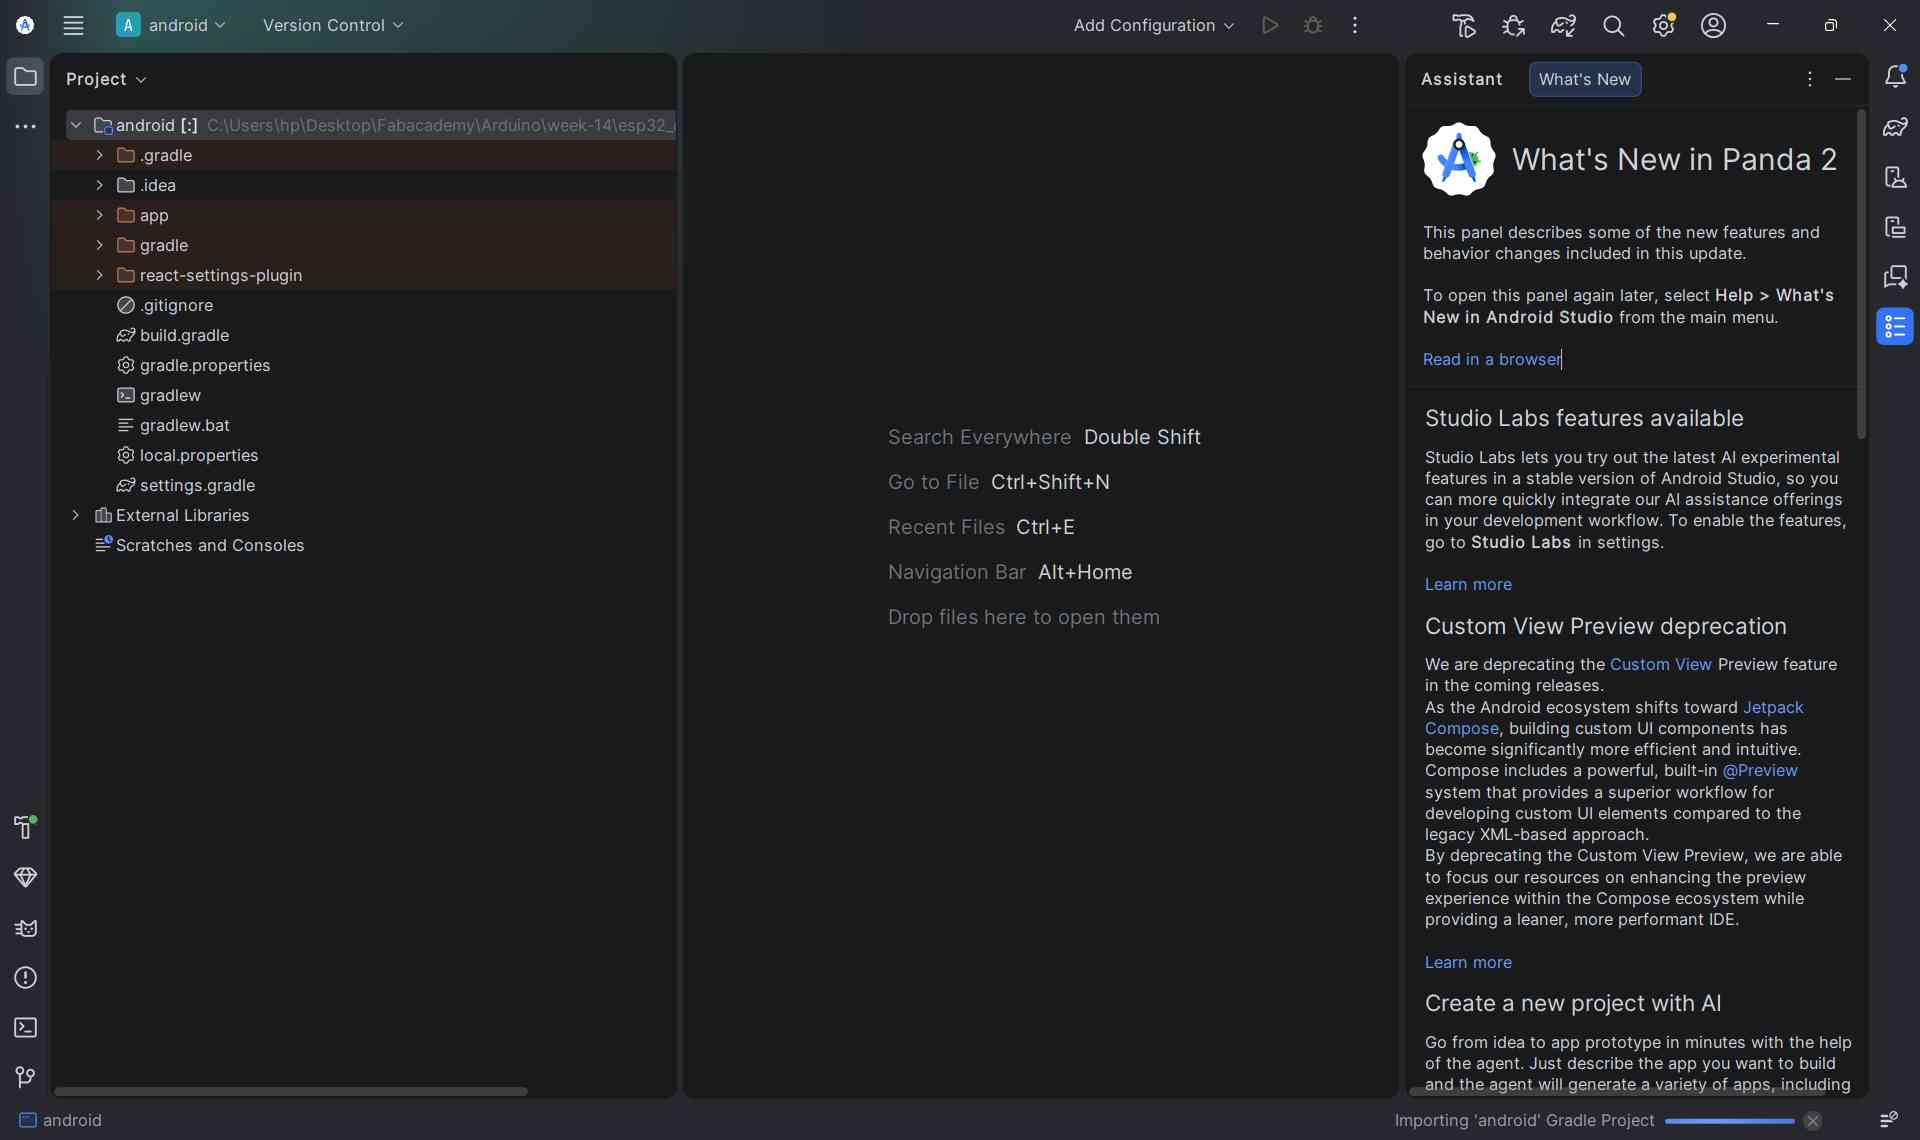
Task: Open the Problems tool window
Action: click(x=25, y=978)
